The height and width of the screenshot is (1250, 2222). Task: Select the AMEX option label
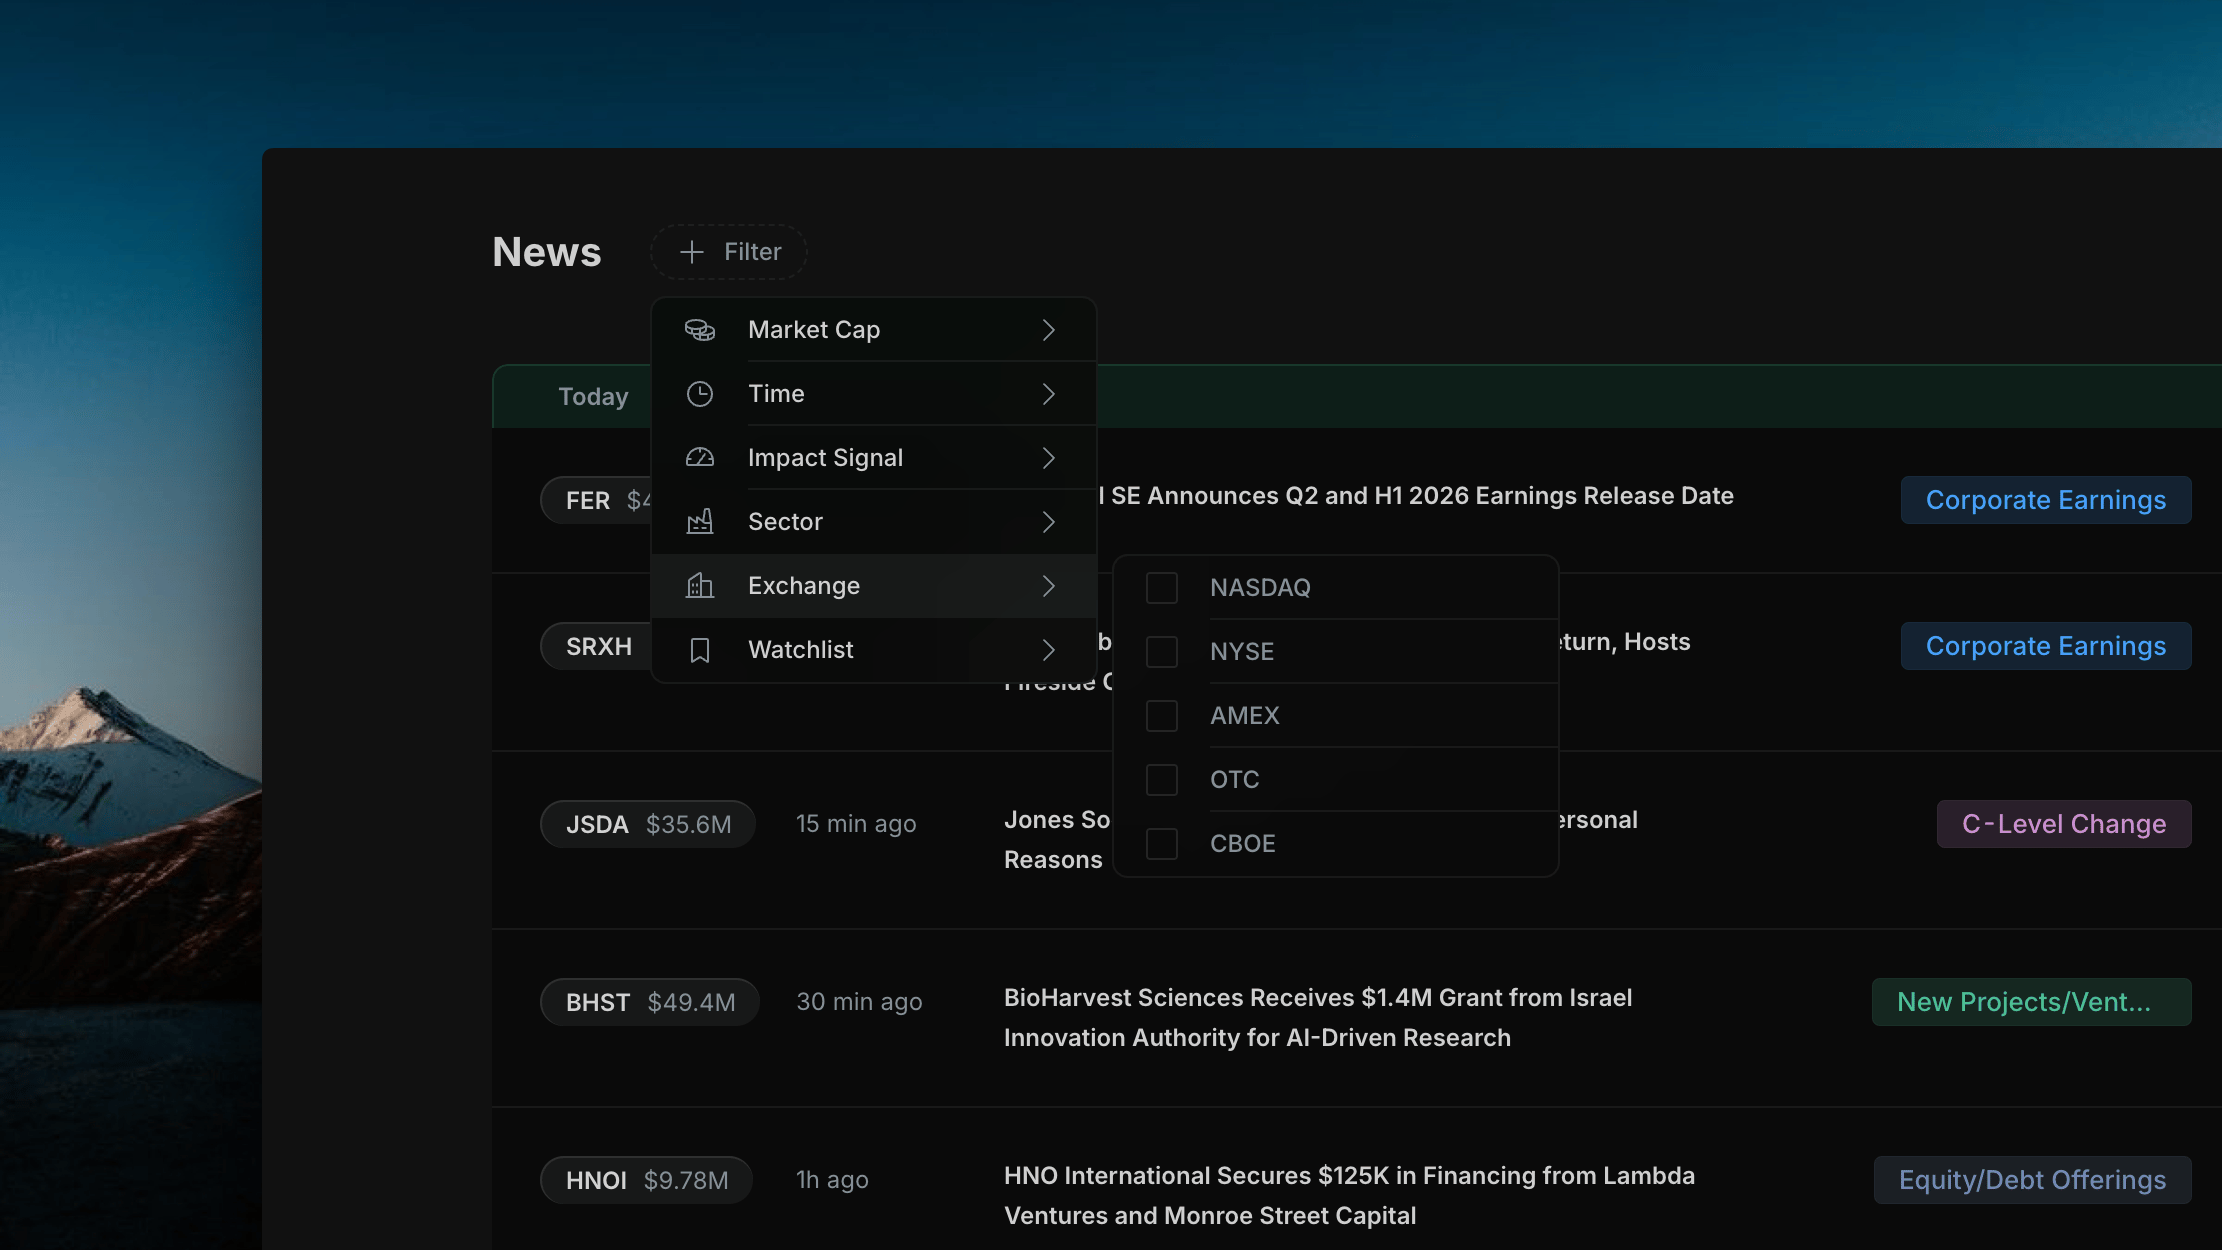[1245, 716]
